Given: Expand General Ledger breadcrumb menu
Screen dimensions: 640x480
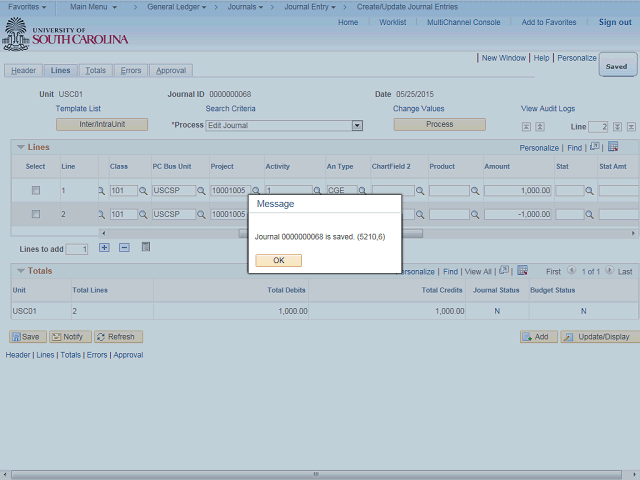Looking at the screenshot, I should 176,7.
